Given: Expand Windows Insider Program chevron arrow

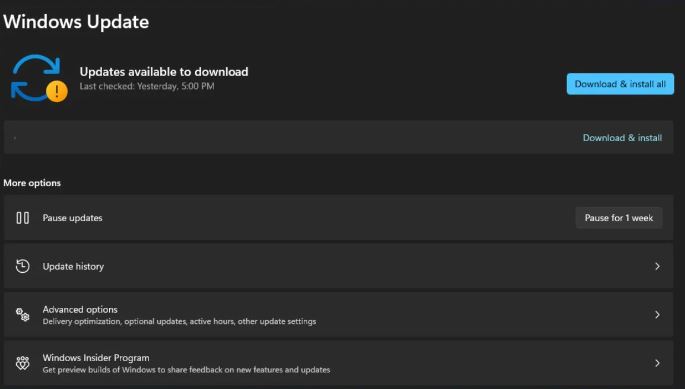Looking at the screenshot, I should 657,363.
